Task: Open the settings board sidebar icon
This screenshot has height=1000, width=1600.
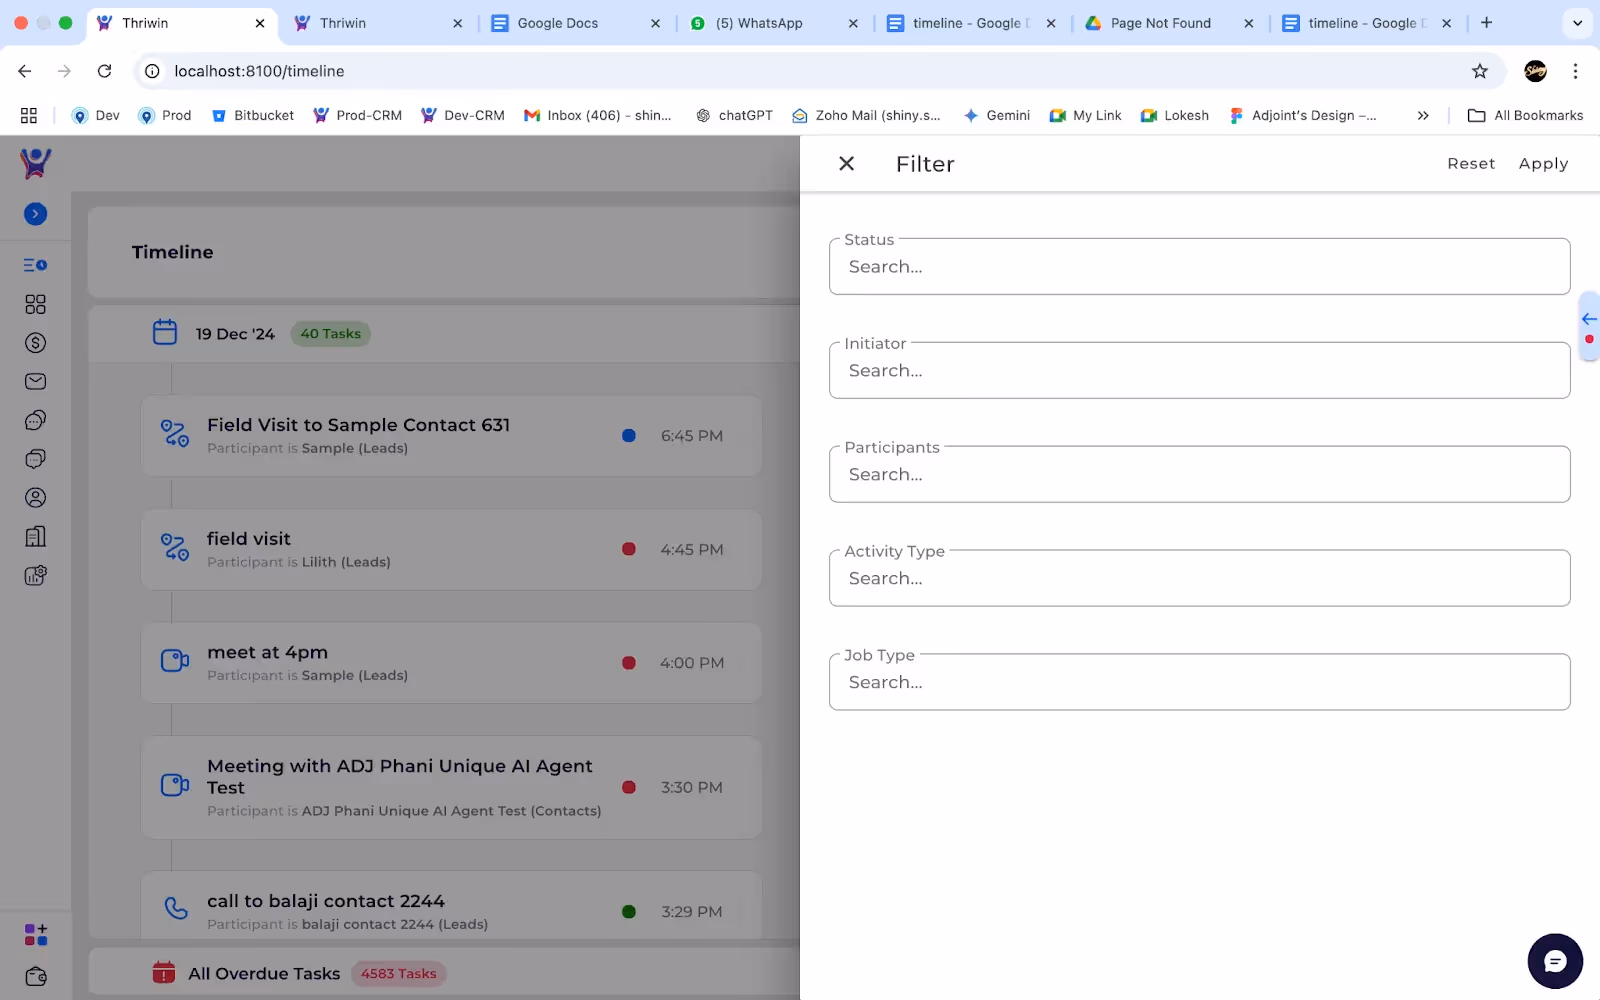Action: pos(35,575)
